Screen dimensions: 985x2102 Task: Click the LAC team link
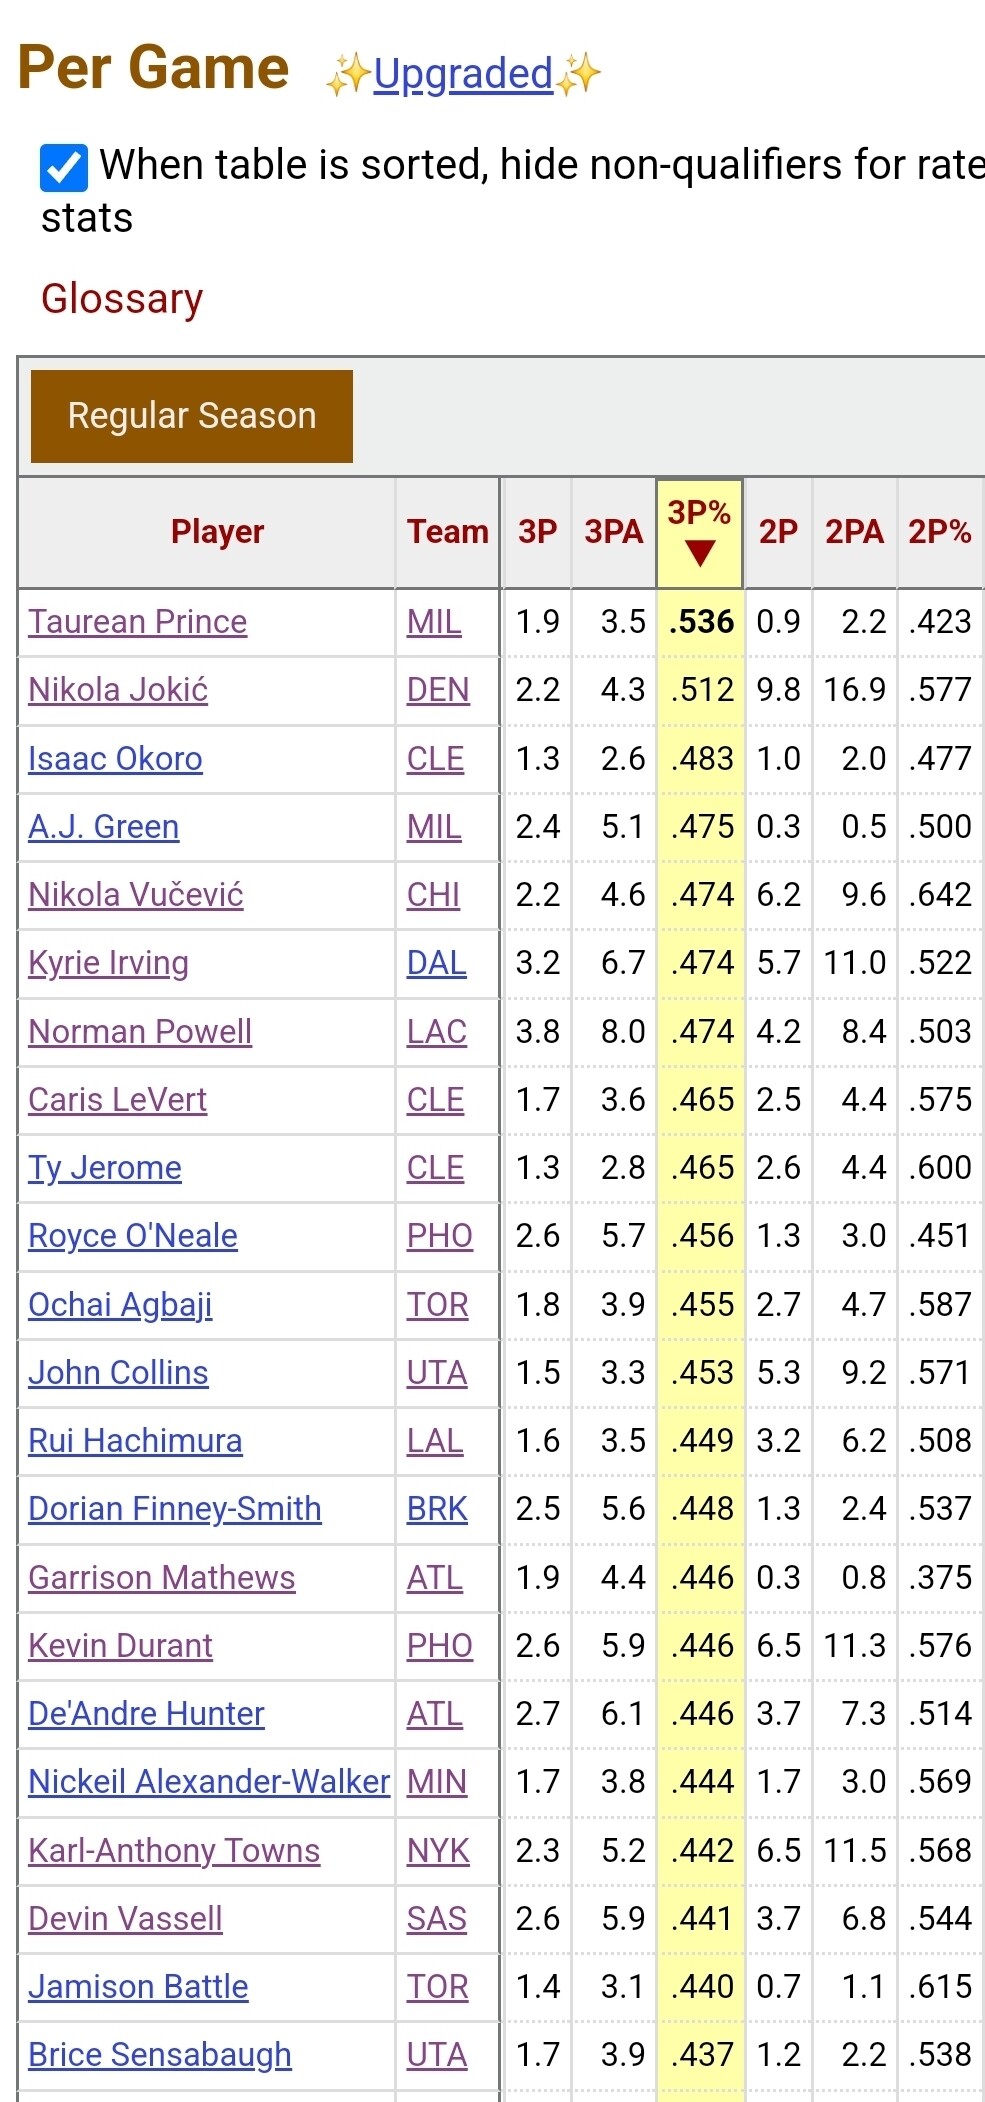(436, 1032)
